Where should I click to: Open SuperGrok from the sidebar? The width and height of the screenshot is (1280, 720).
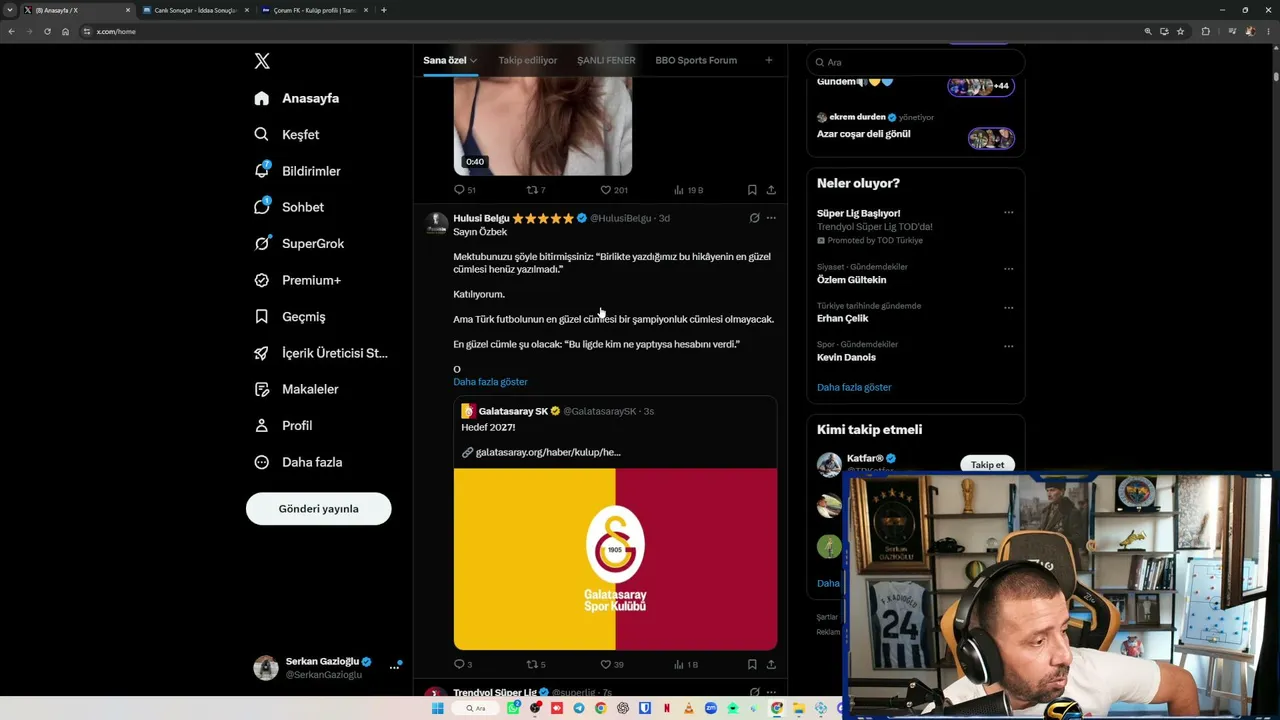coord(299,243)
